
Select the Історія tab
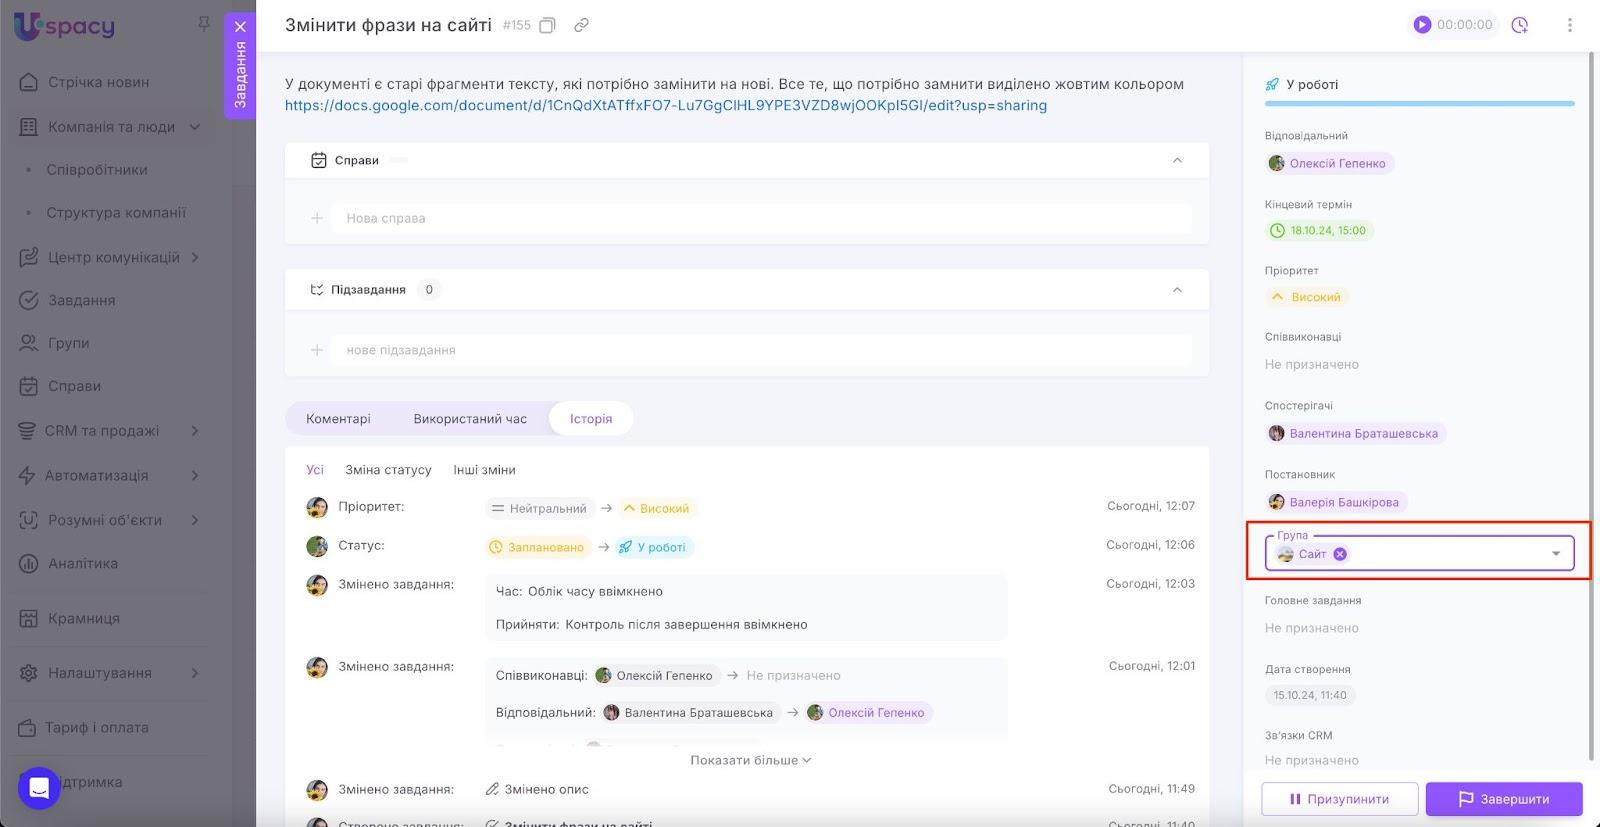[591, 419]
